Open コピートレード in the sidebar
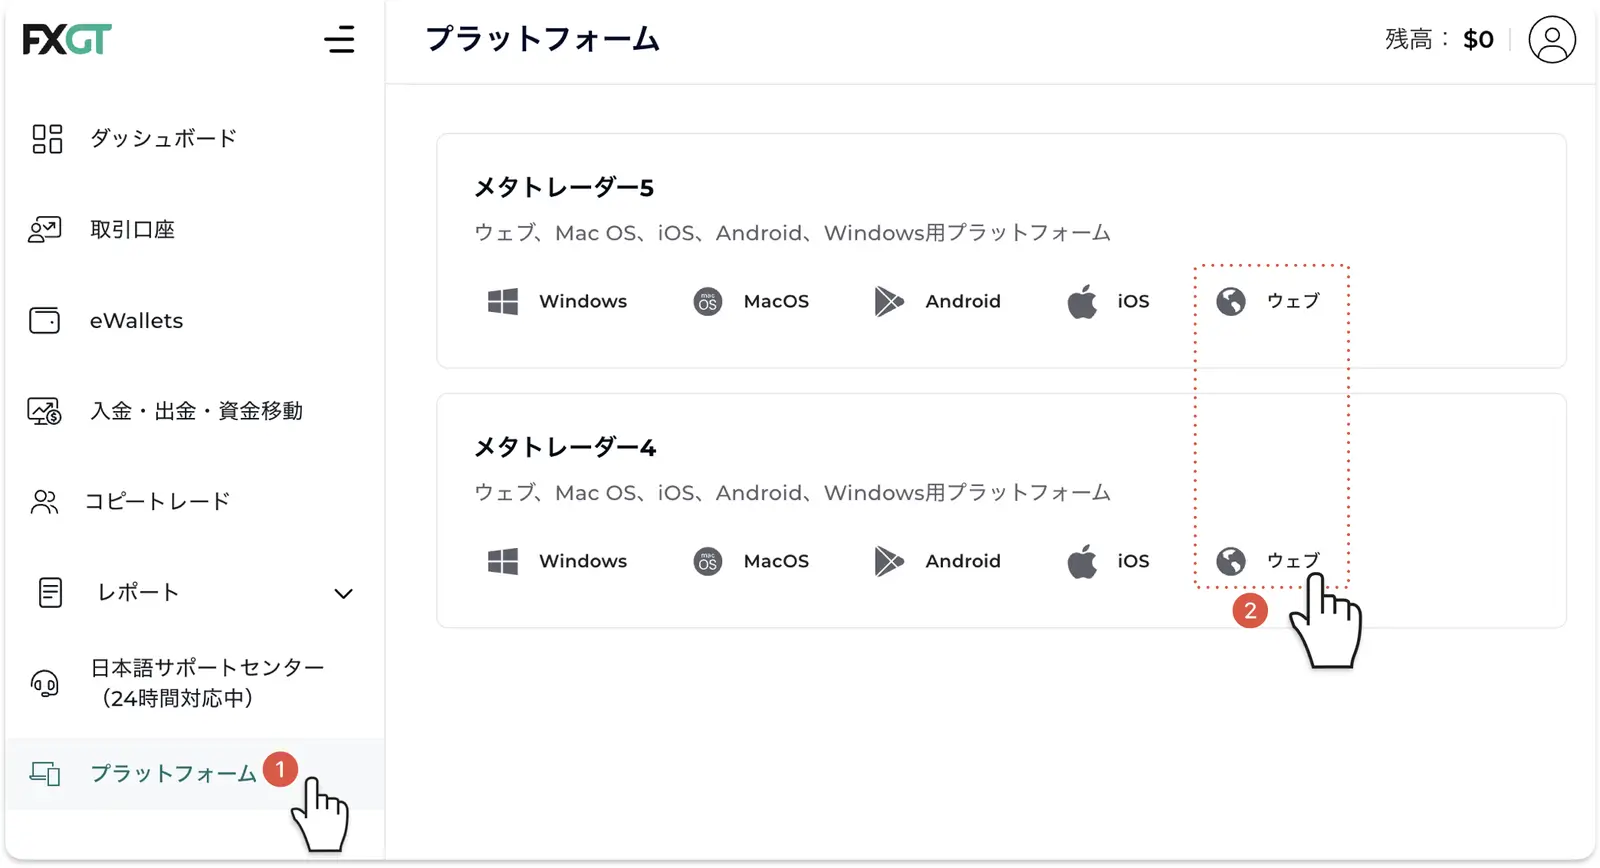The image size is (1600, 868). [x=158, y=502]
